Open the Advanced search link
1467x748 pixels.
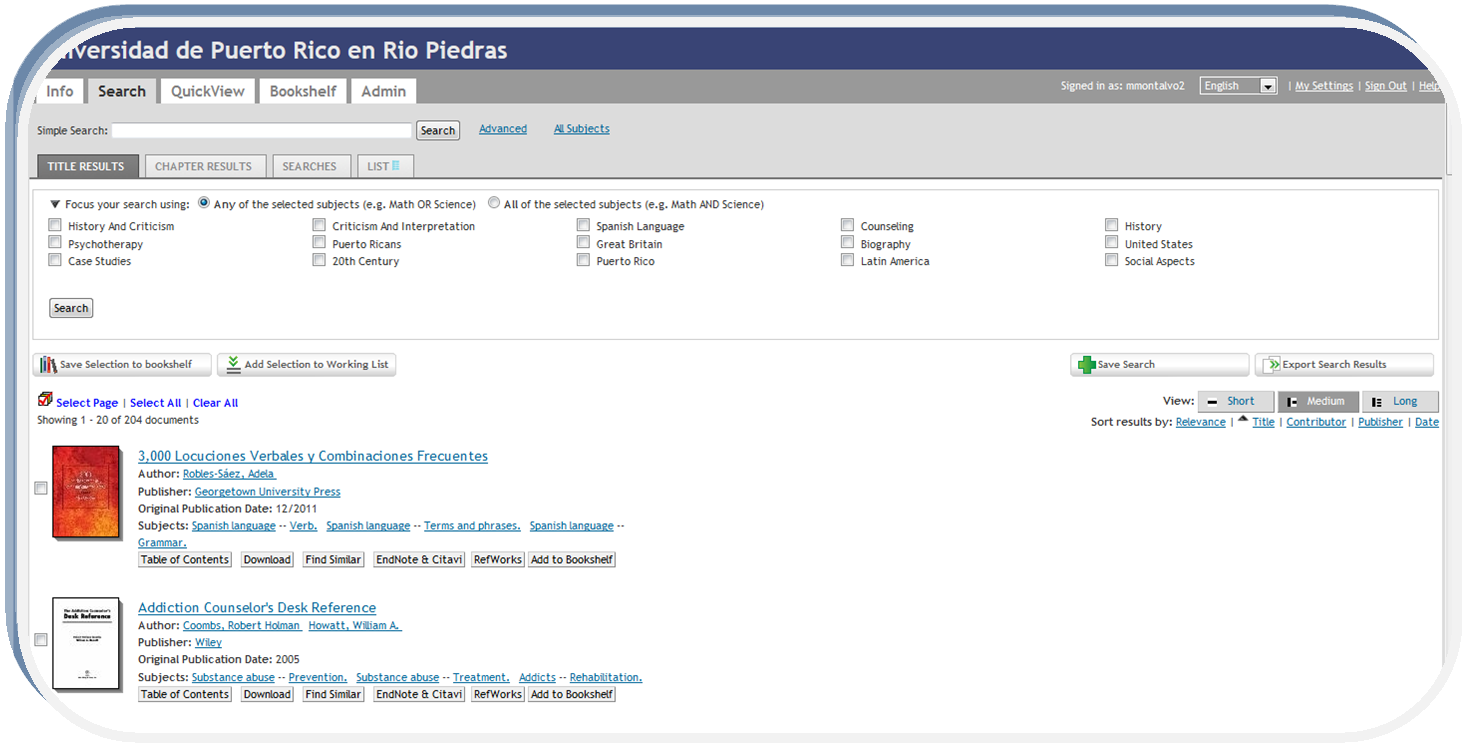502,129
